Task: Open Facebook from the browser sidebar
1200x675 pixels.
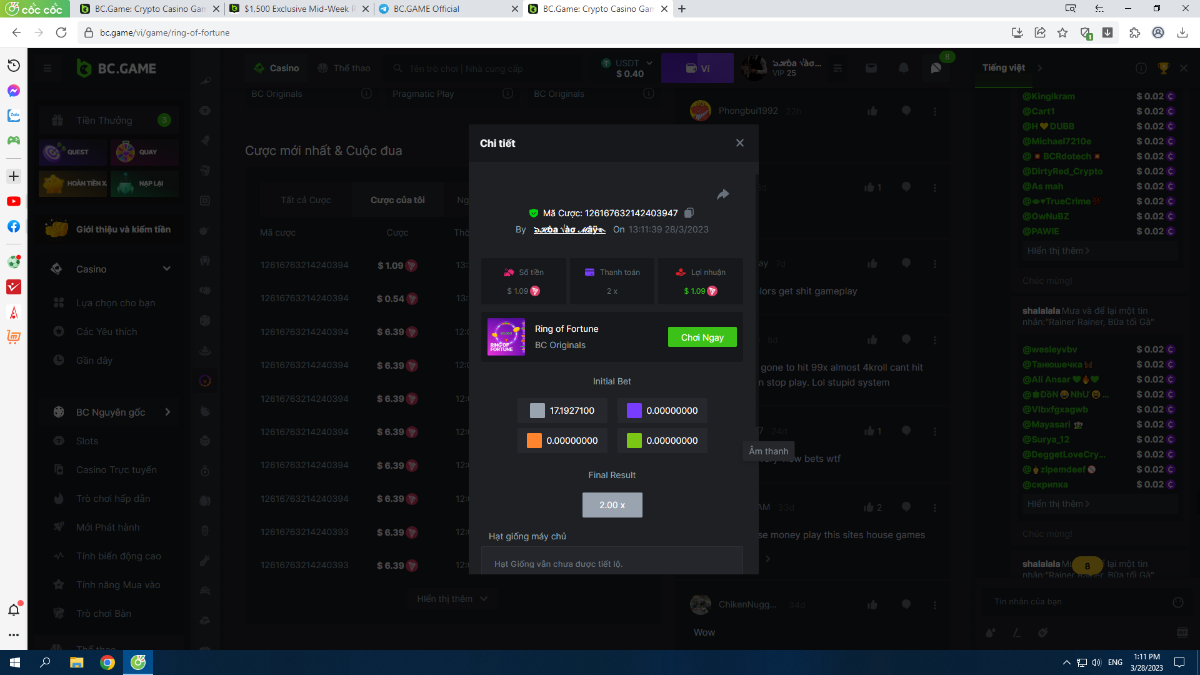Action: tap(14, 226)
